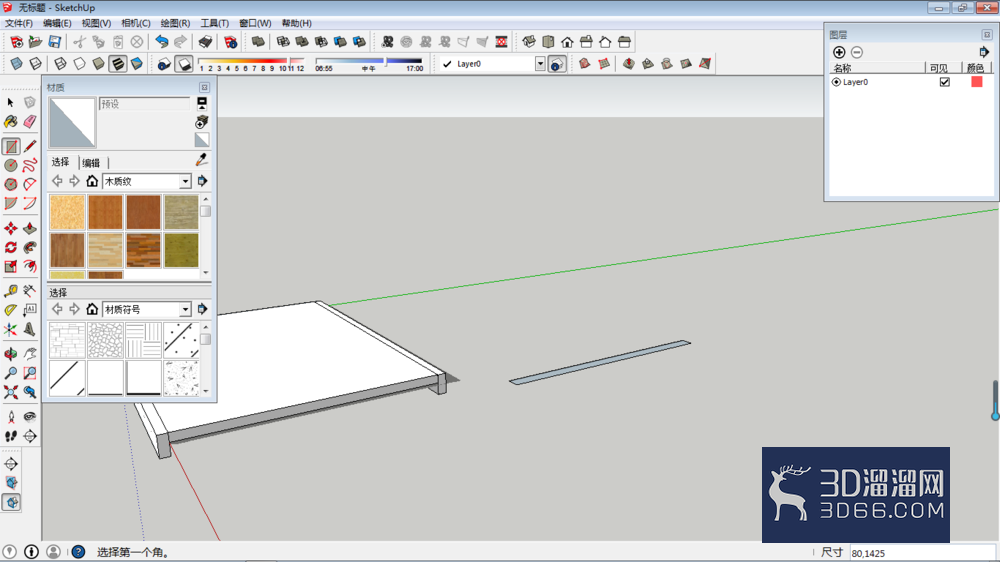
Task: Open details arrow beside 木质纹 list
Action: (x=202, y=181)
